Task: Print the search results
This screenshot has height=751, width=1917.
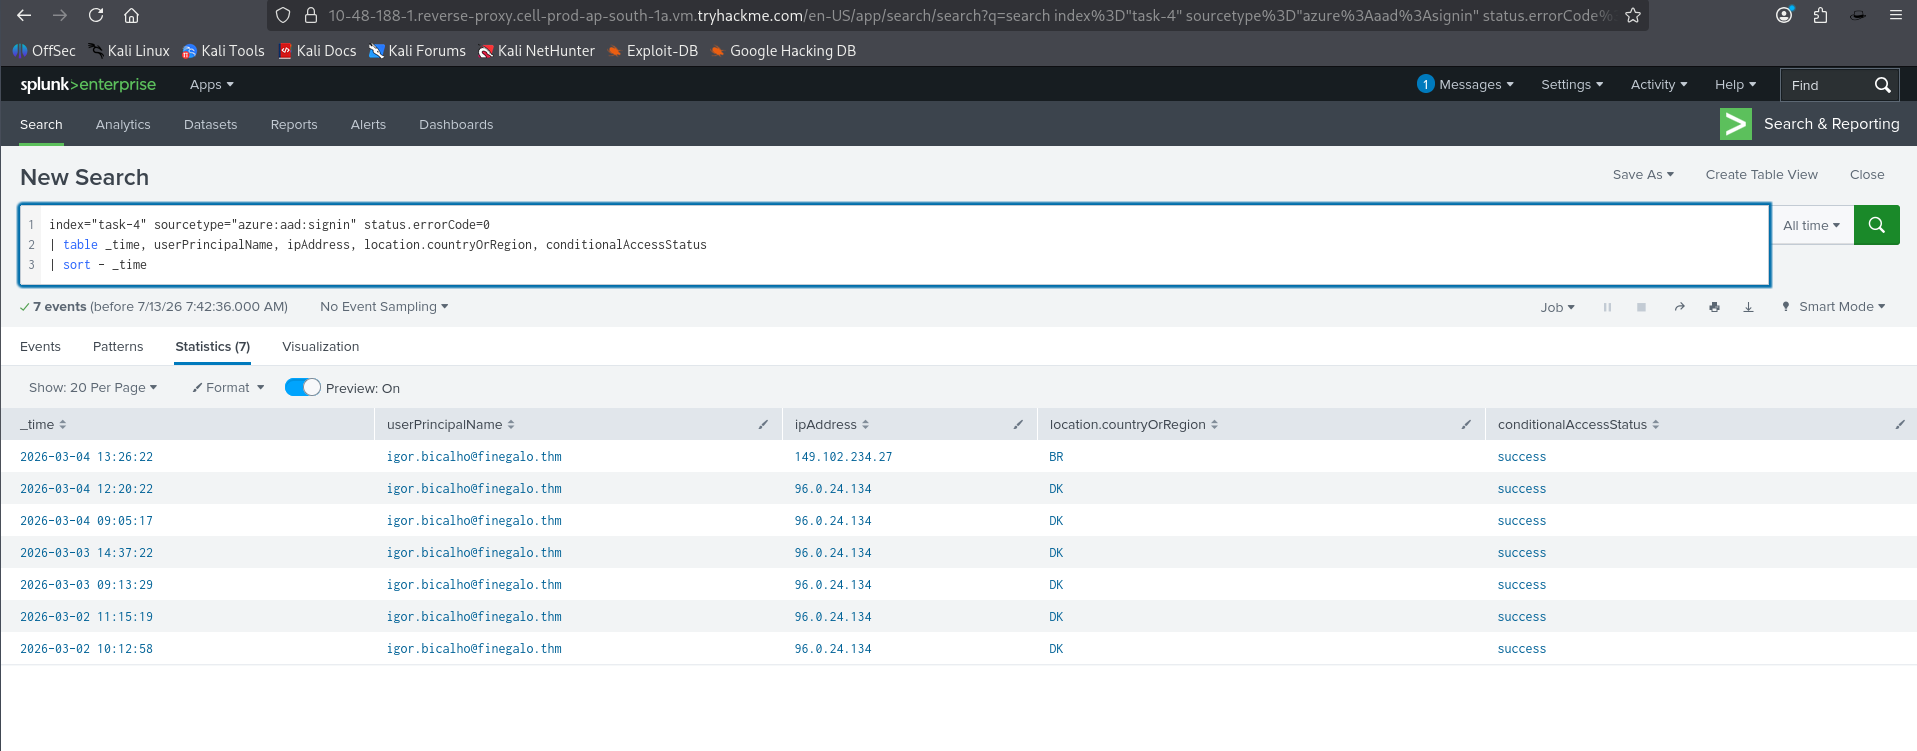Action: pos(1714,307)
